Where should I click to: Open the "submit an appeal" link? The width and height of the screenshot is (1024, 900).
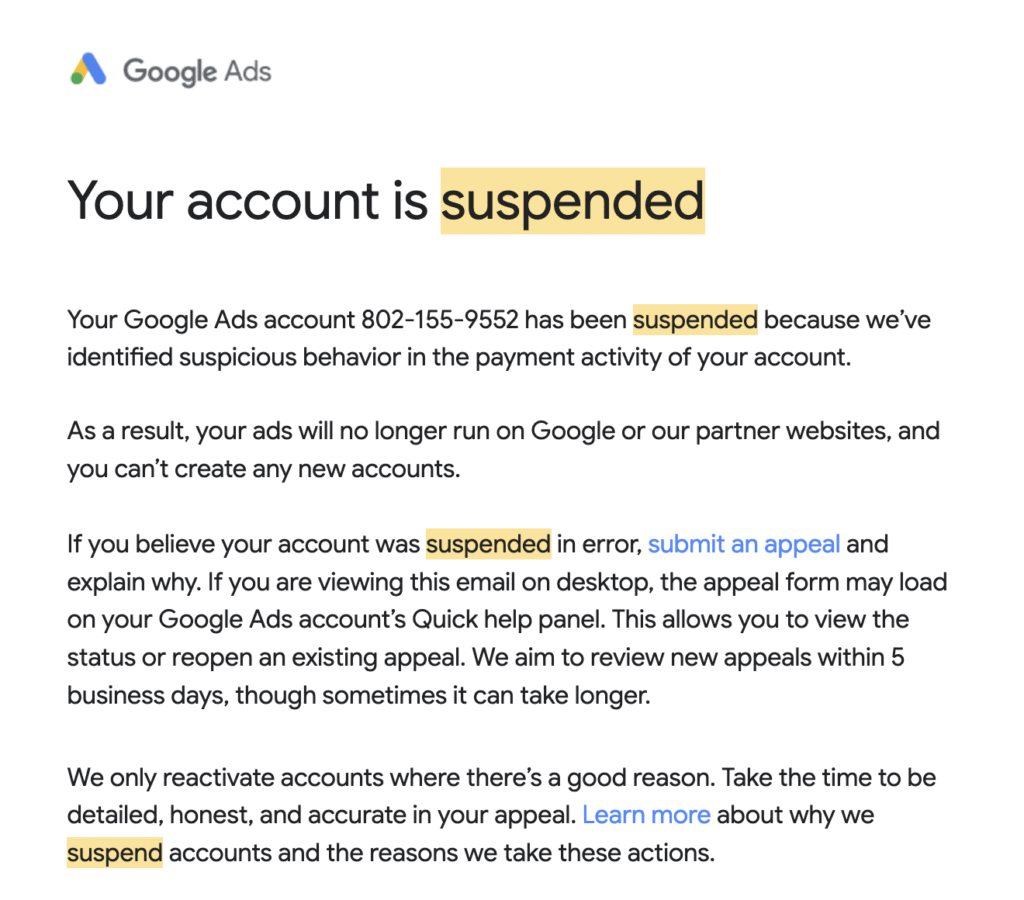pyautogui.click(x=744, y=544)
